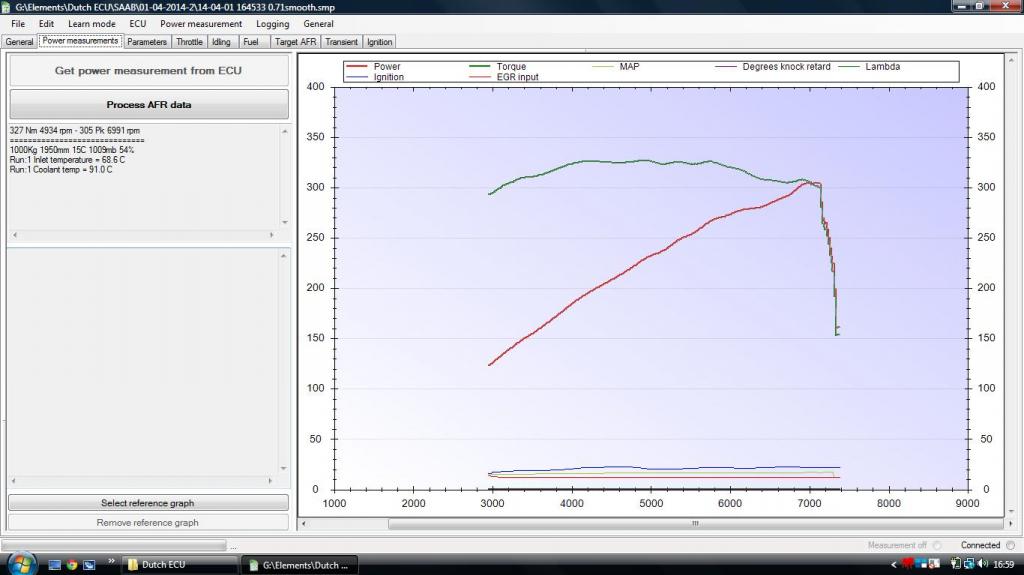Open the Logging menu
This screenshot has height=575, width=1024.
[x=272, y=24]
